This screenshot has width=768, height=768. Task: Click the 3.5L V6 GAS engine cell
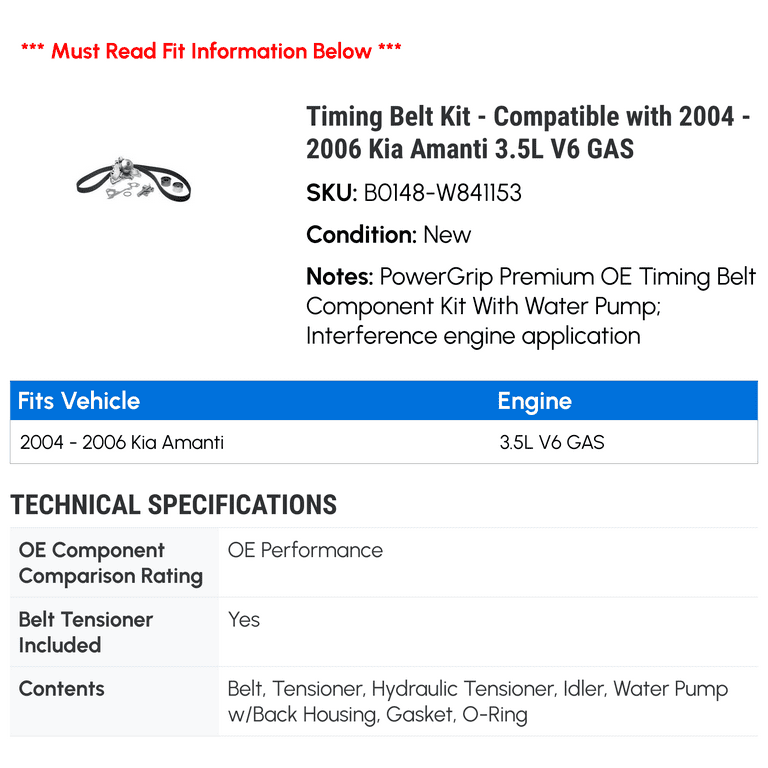click(552, 442)
